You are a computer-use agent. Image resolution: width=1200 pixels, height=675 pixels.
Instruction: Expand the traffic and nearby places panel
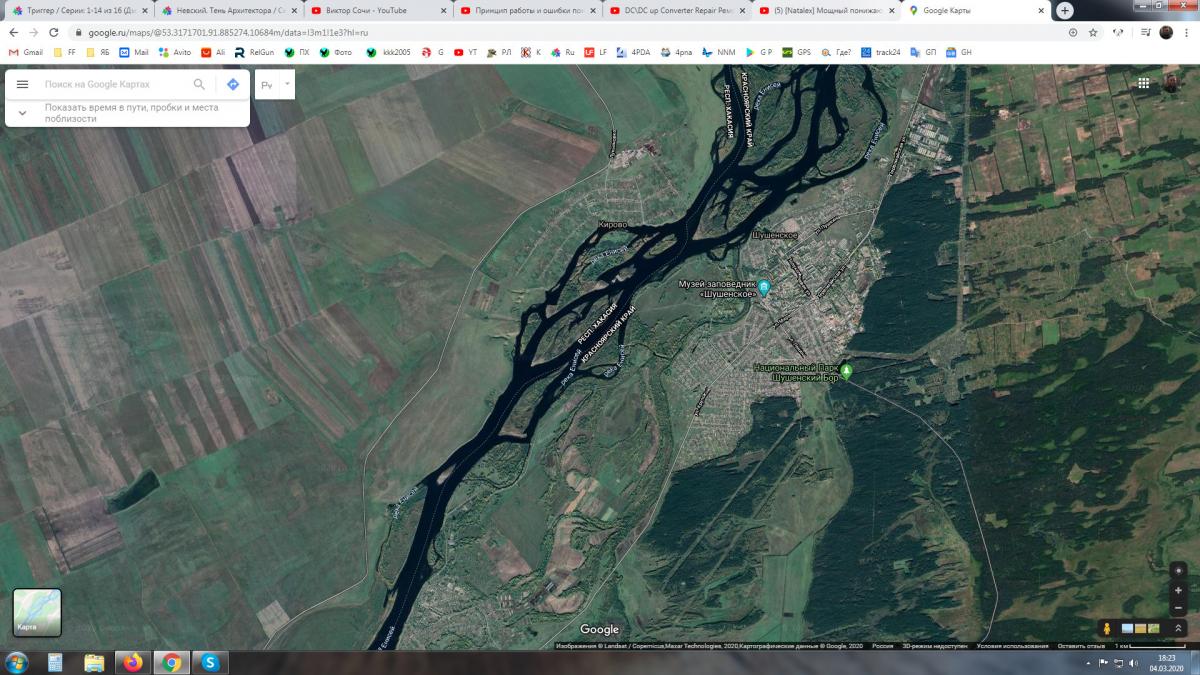click(x=22, y=113)
